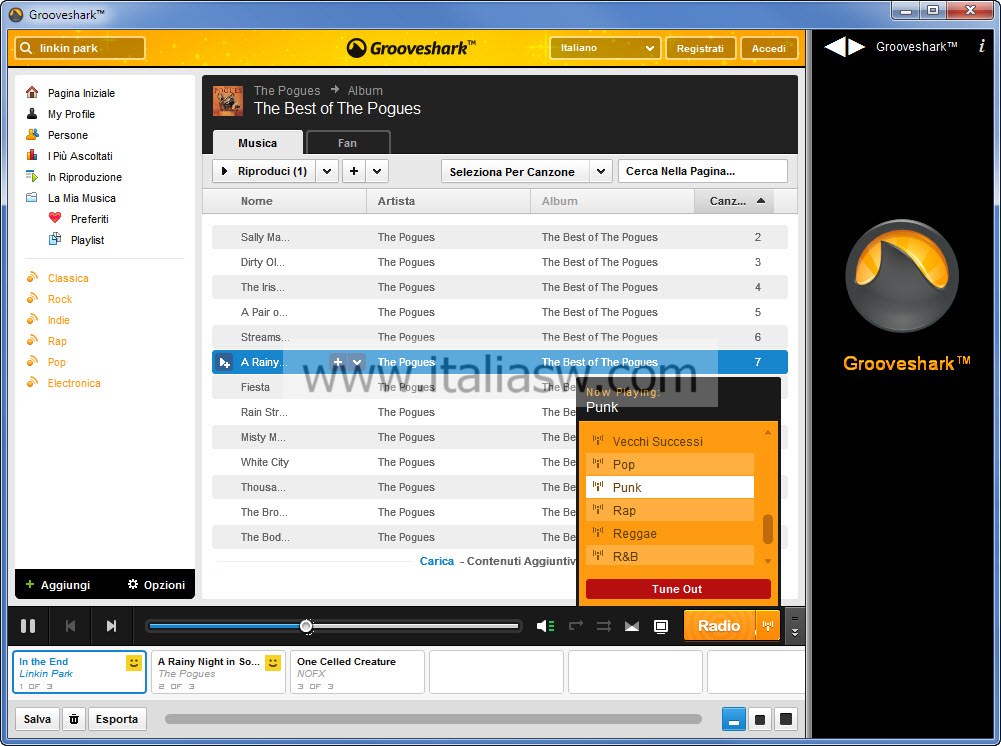Open In Riproduzione queue icon
This screenshot has height=746, width=1001.
click(32, 176)
